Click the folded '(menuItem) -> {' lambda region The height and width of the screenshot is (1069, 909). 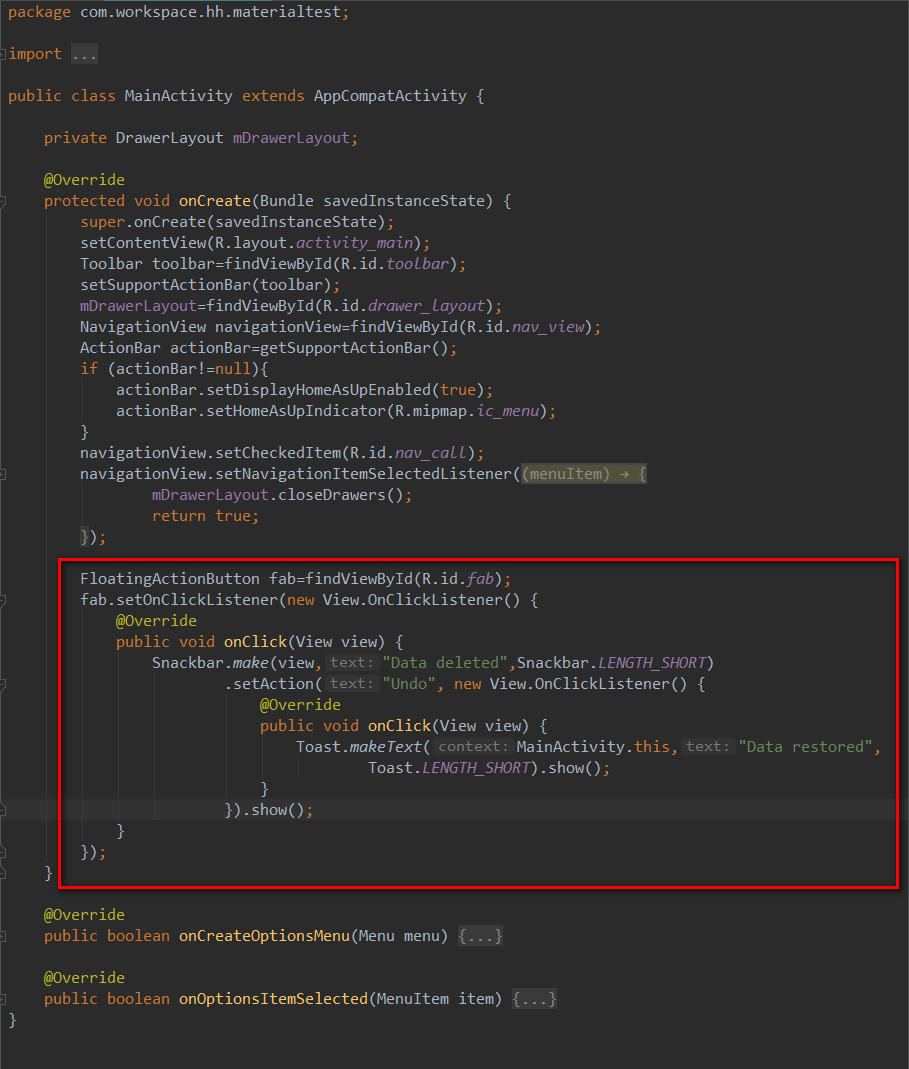(584, 474)
